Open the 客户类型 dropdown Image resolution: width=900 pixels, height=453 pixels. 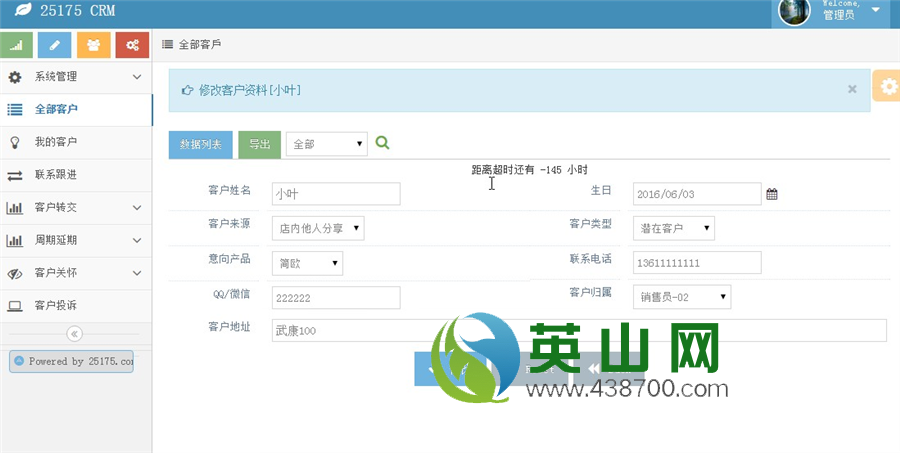tap(674, 229)
